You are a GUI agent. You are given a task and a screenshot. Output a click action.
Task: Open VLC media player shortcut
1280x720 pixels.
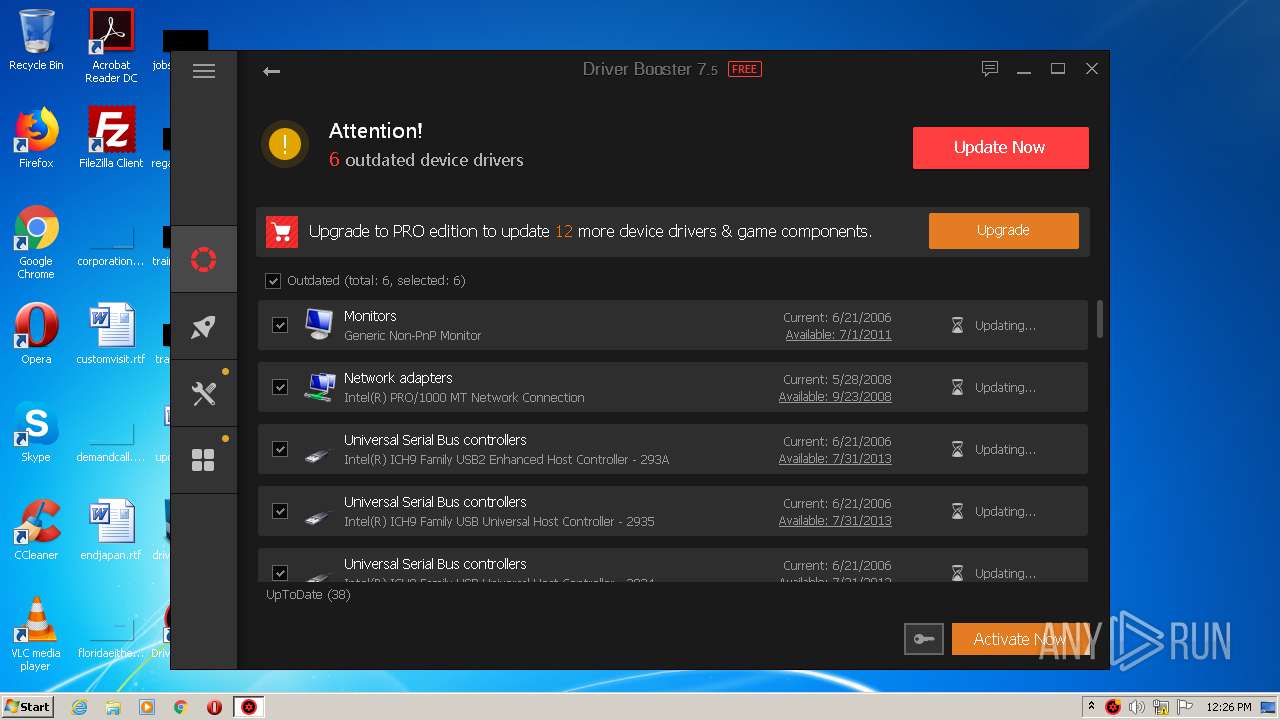tap(36, 634)
